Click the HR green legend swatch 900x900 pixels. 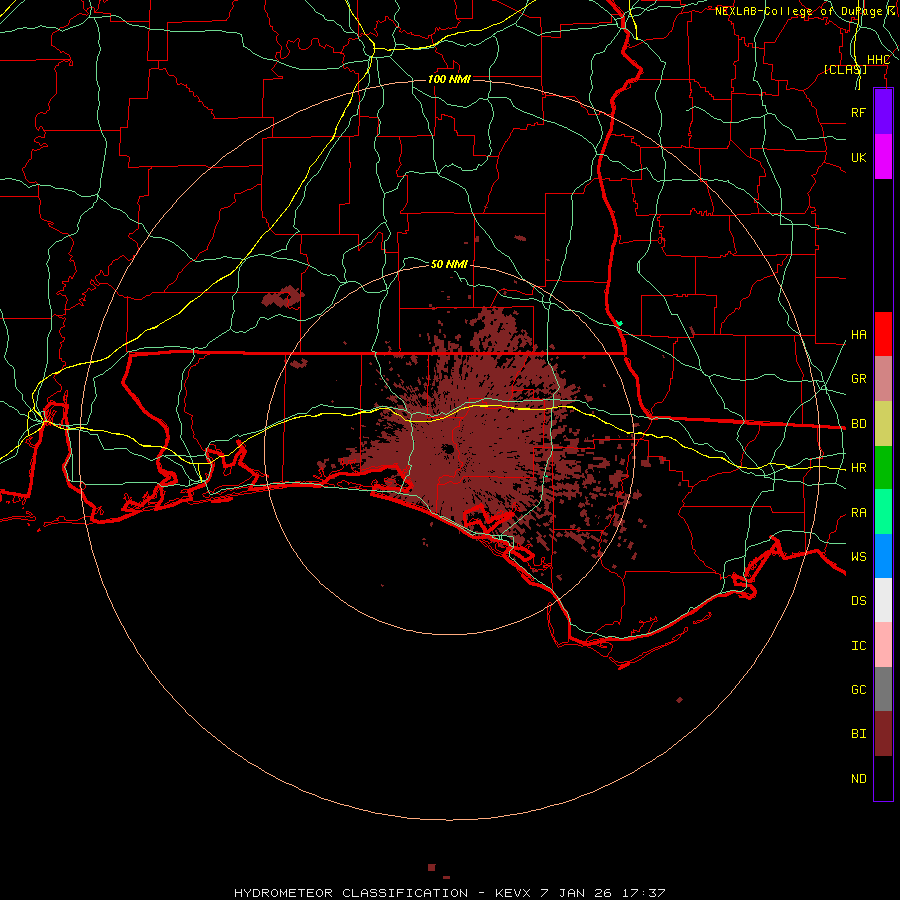click(x=883, y=468)
